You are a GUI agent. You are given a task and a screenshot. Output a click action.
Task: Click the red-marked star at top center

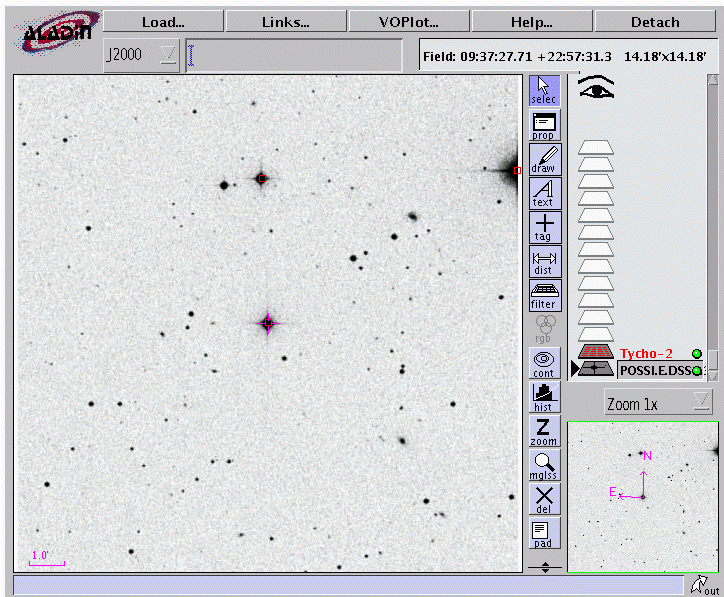click(x=262, y=178)
